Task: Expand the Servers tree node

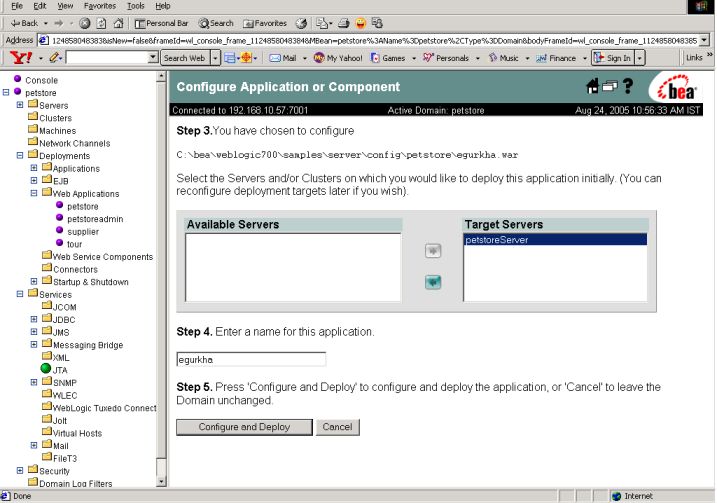Action: (20, 105)
